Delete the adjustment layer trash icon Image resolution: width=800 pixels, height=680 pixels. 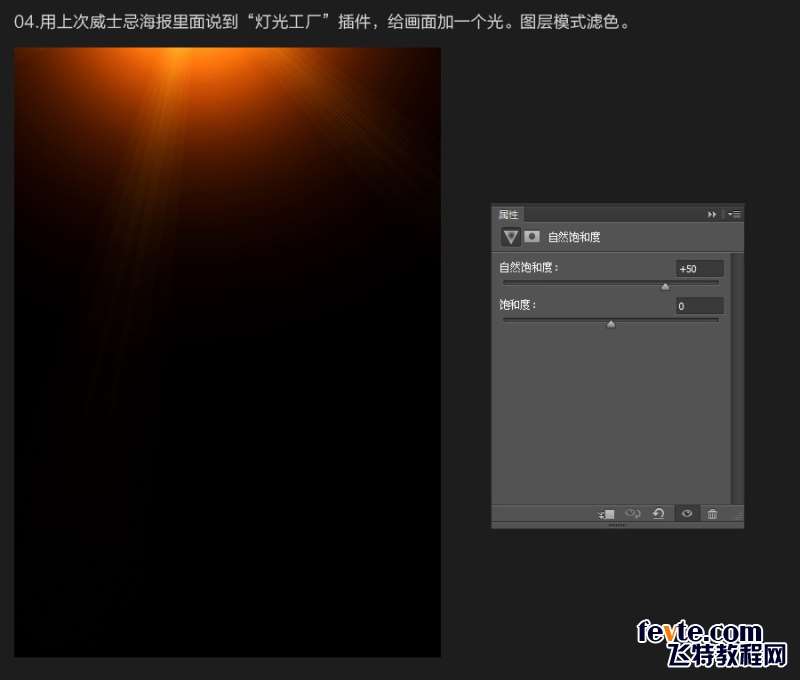(712, 514)
